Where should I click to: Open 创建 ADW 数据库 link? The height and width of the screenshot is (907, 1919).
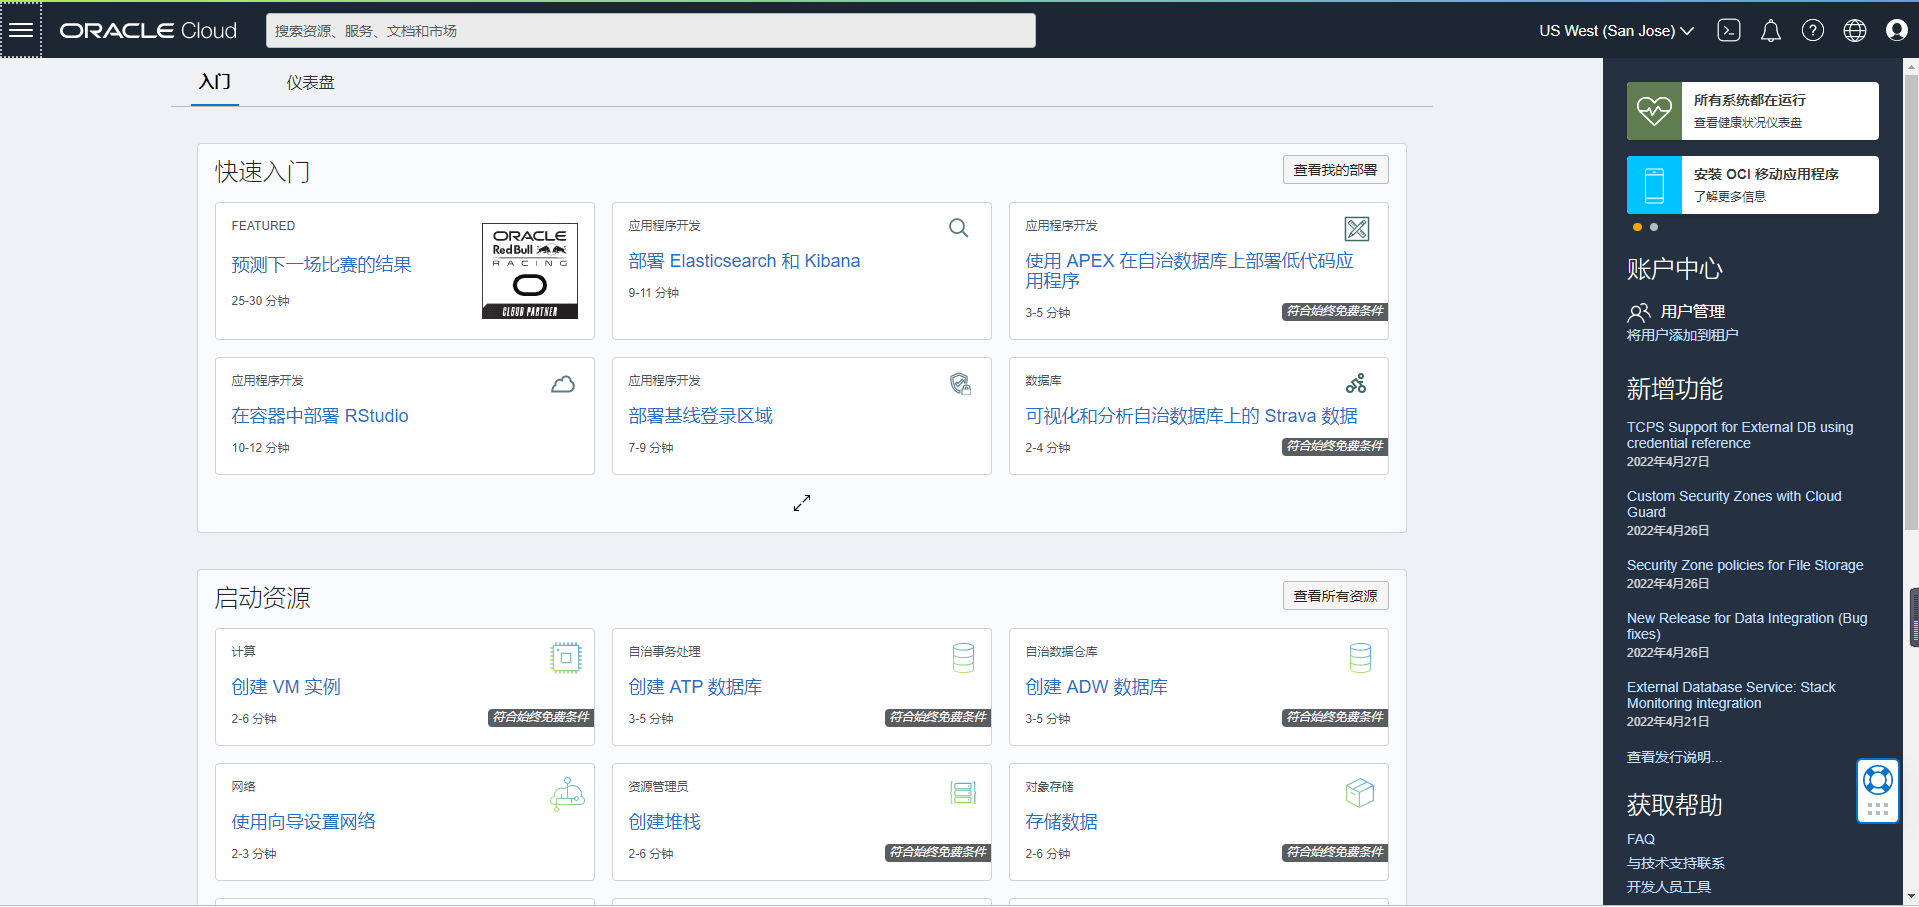pos(1096,687)
